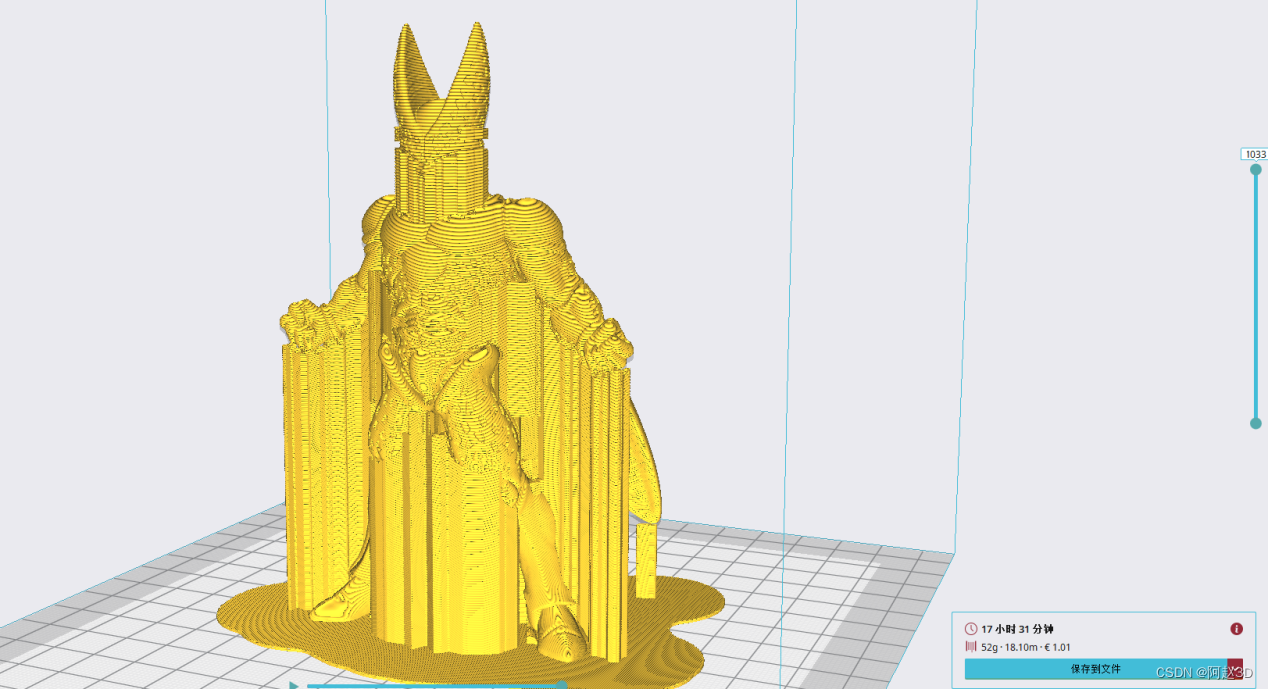The image size is (1268, 689).
Task: Click the layer number field showing 1033
Action: [1254, 154]
